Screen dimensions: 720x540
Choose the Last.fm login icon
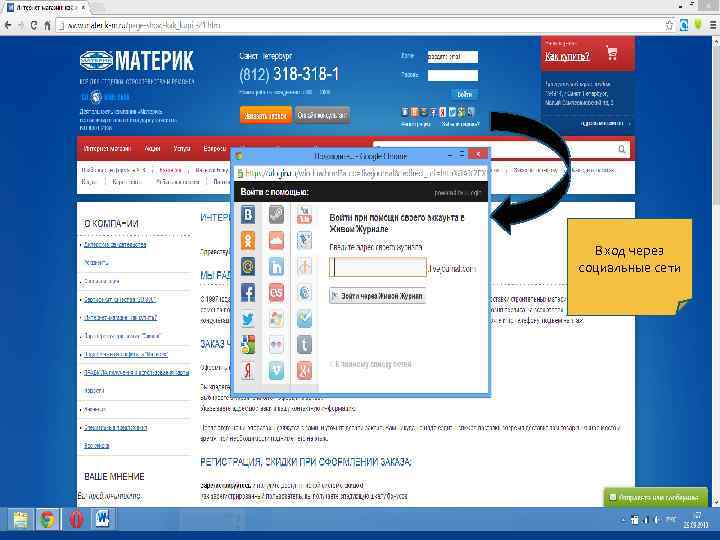276,292
